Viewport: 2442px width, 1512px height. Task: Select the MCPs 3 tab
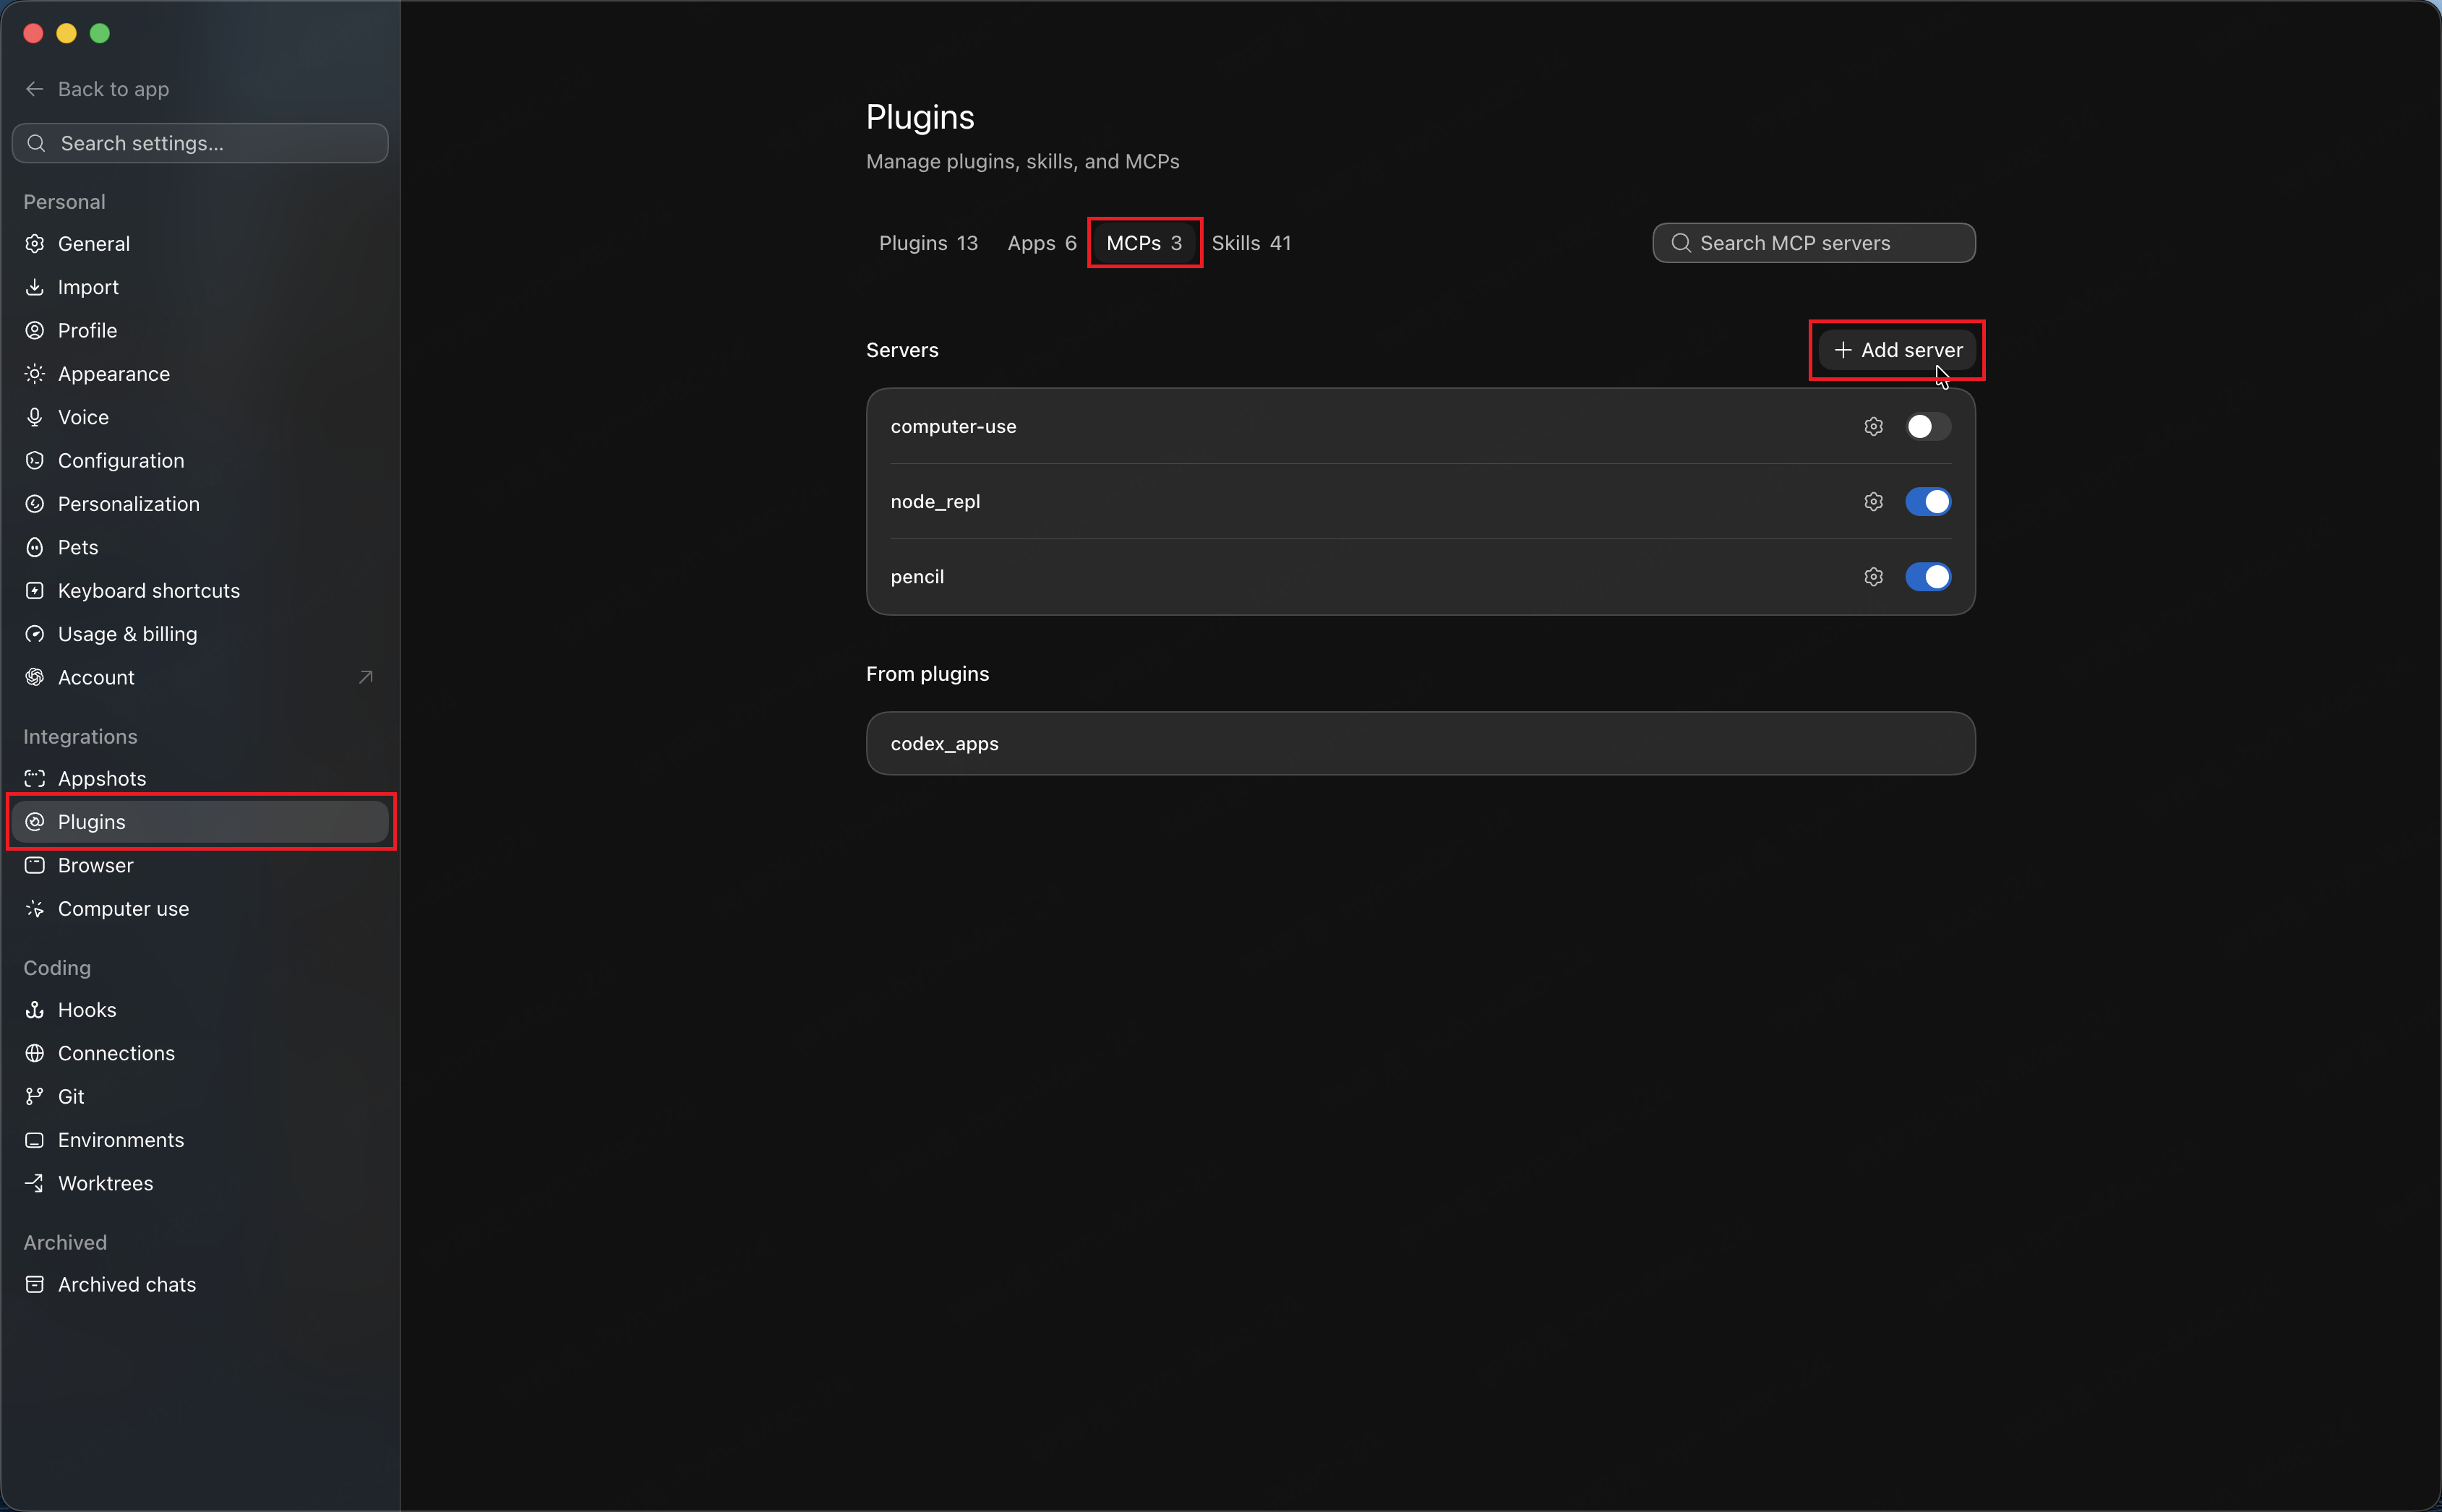coord(1144,243)
